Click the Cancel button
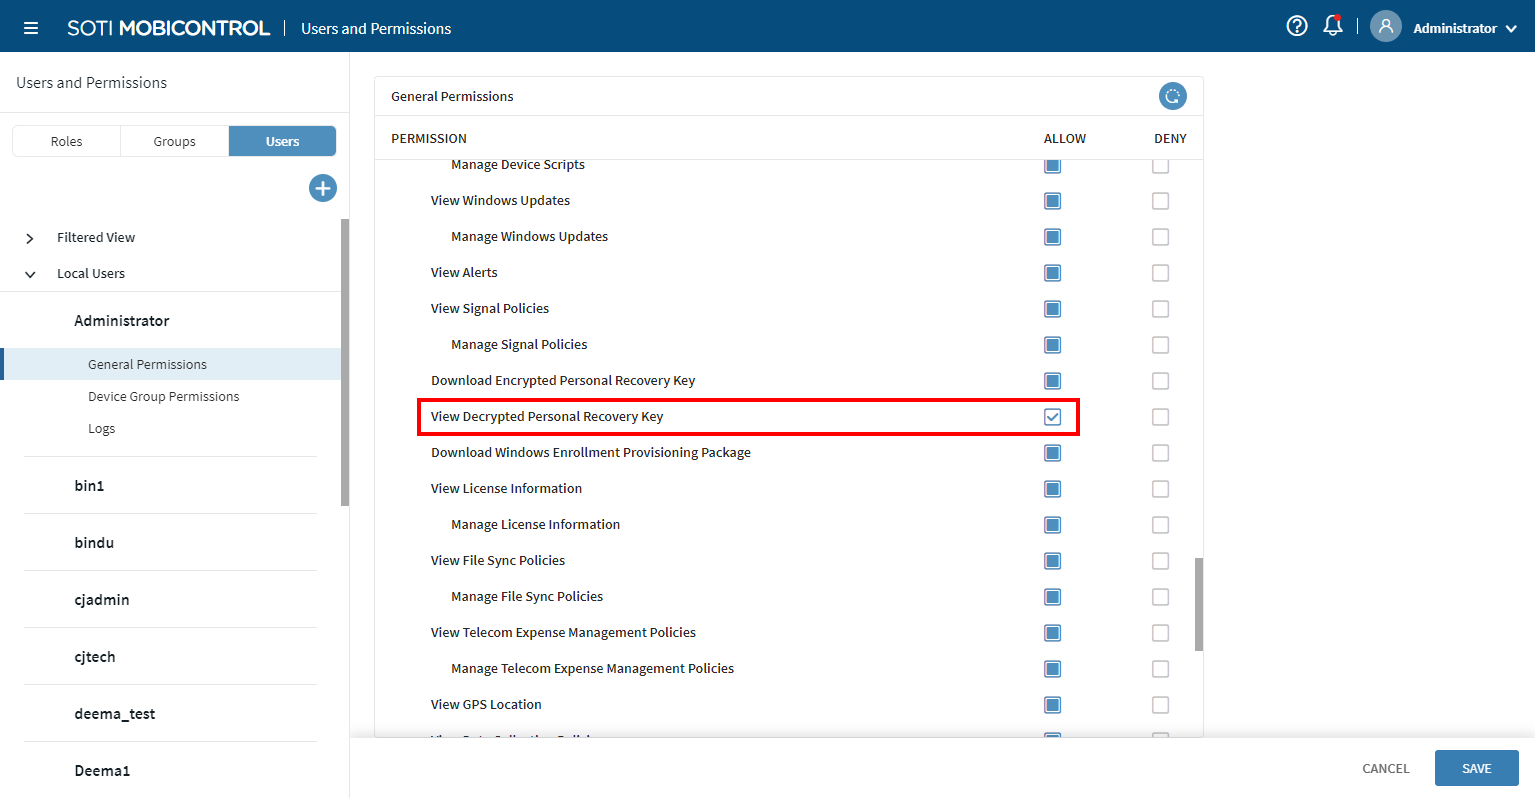Image resolution: width=1535 pixels, height=798 pixels. [1385, 768]
